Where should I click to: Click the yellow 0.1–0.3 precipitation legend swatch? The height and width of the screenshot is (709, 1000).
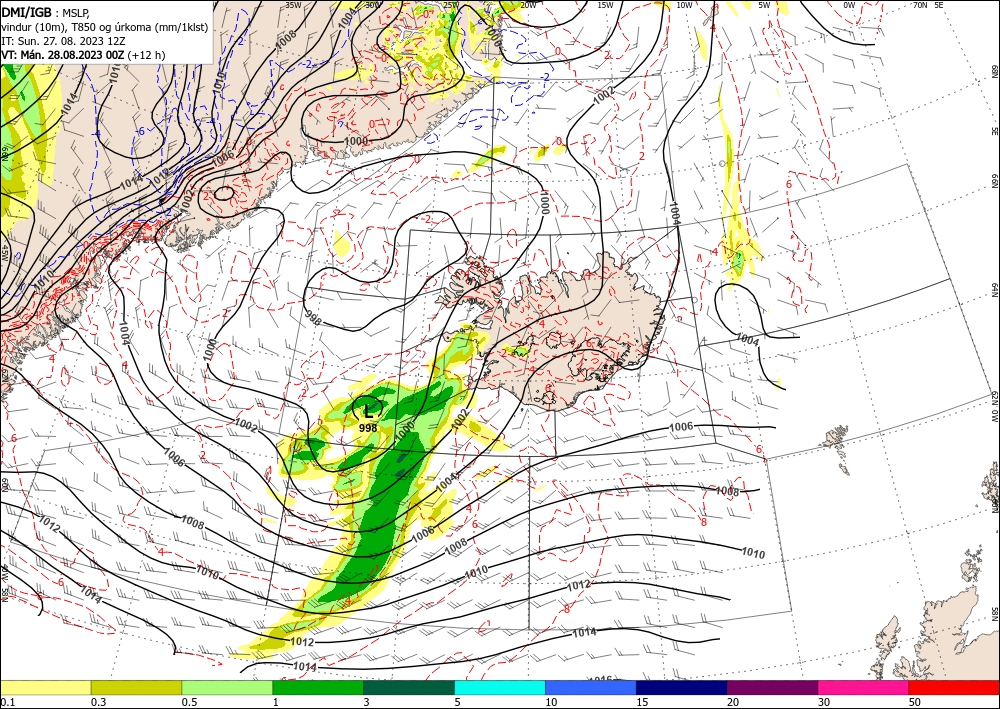pyautogui.click(x=45, y=688)
